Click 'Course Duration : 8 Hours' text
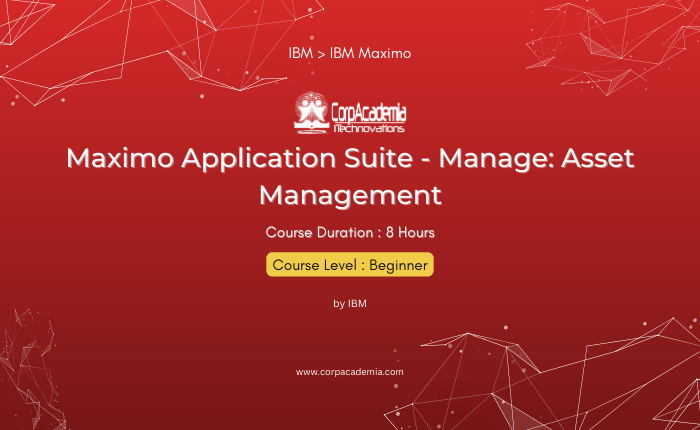The image size is (700, 430). tap(350, 233)
